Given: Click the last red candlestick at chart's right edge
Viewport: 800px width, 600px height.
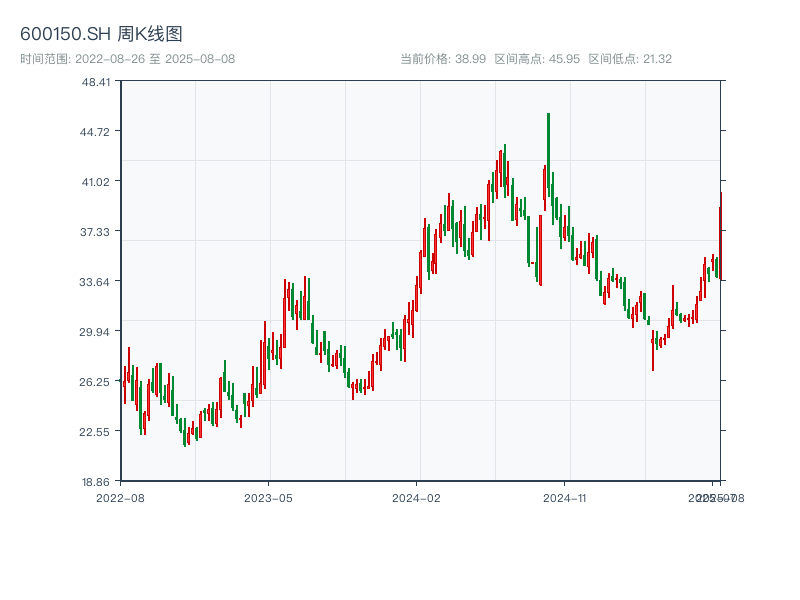Looking at the screenshot, I should pos(720,236).
